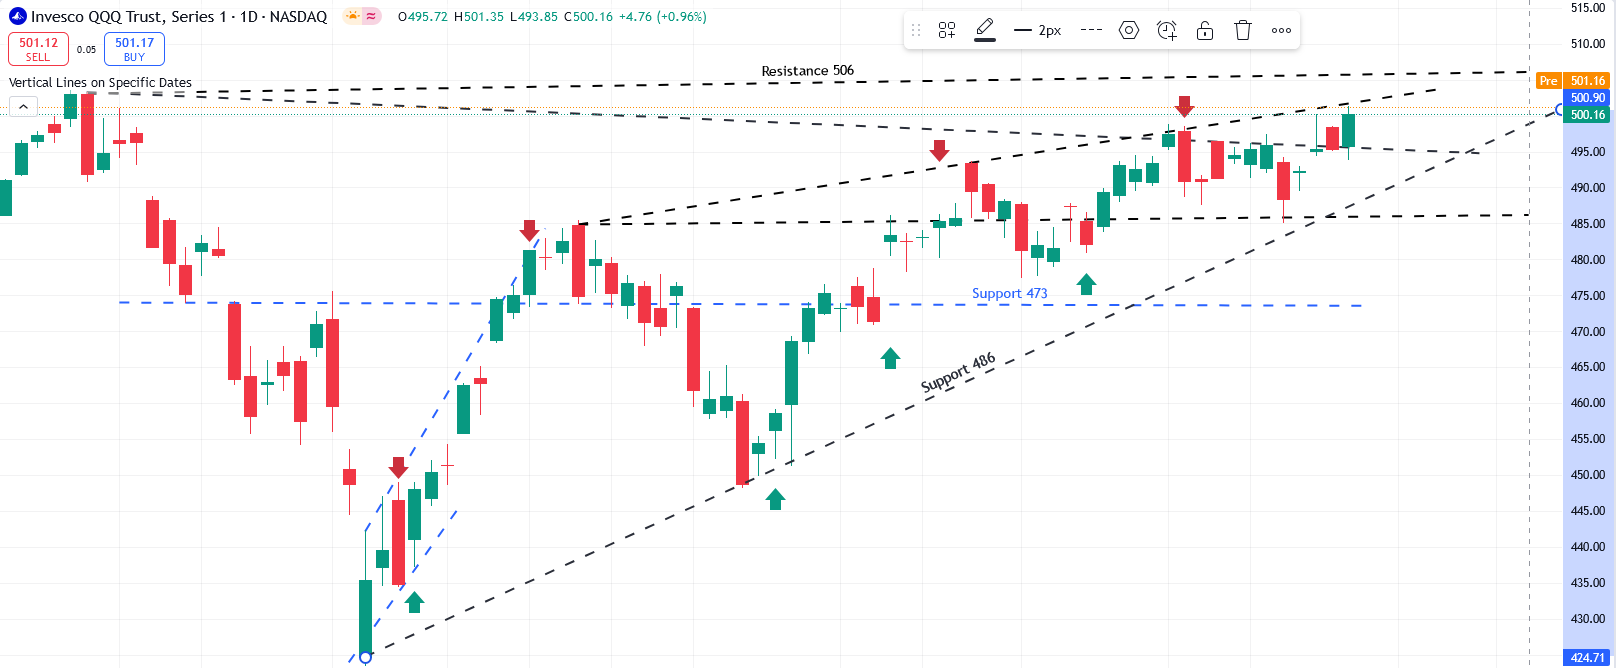This screenshot has width=1616, height=668.
Task: Click the 501.16 pre-market price label
Action: 1587,81
